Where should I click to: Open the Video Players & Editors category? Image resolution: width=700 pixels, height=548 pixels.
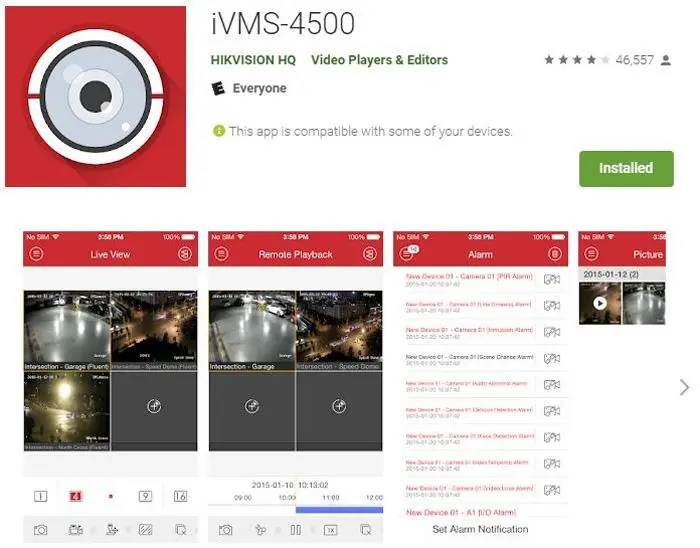(x=379, y=60)
